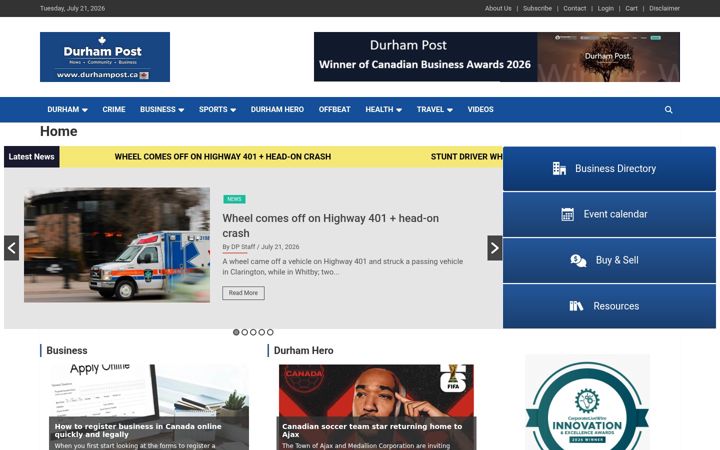
Task: Click the Business Directory building icon
Action: [x=559, y=169]
